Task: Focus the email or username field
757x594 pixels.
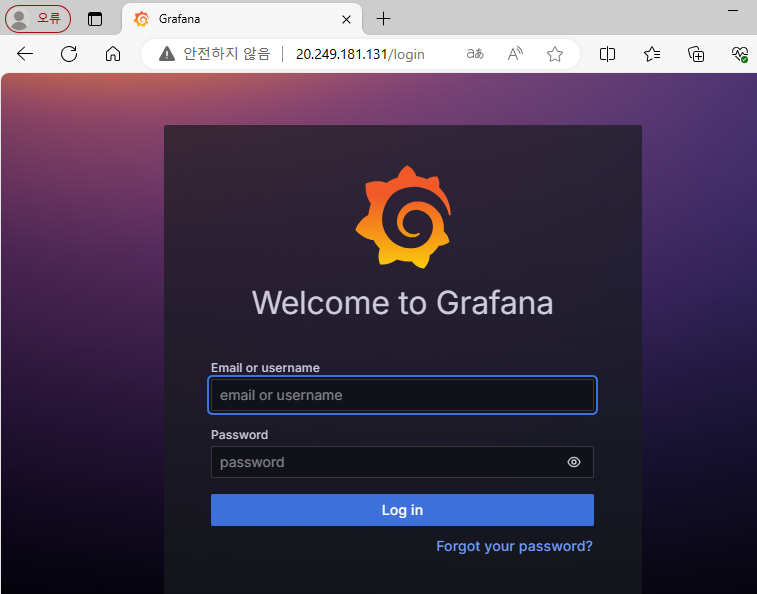Action: 402,395
